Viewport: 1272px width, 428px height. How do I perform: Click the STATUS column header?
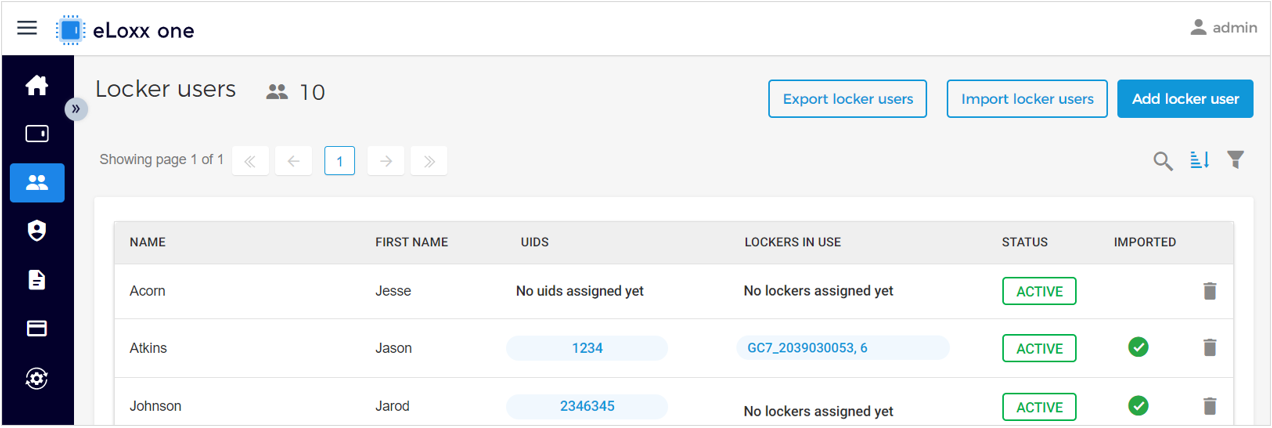coord(1025,242)
